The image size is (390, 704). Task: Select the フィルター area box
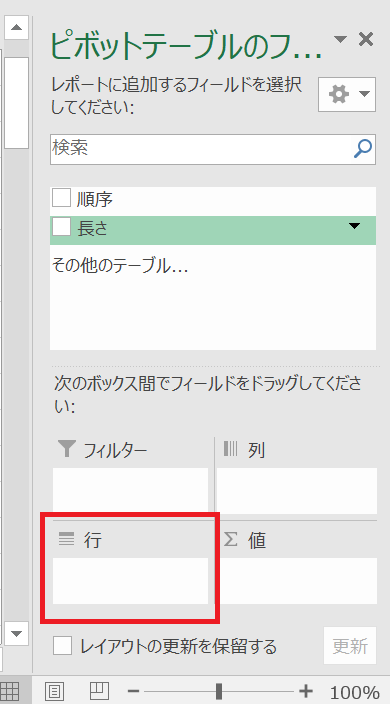pyautogui.click(x=131, y=490)
